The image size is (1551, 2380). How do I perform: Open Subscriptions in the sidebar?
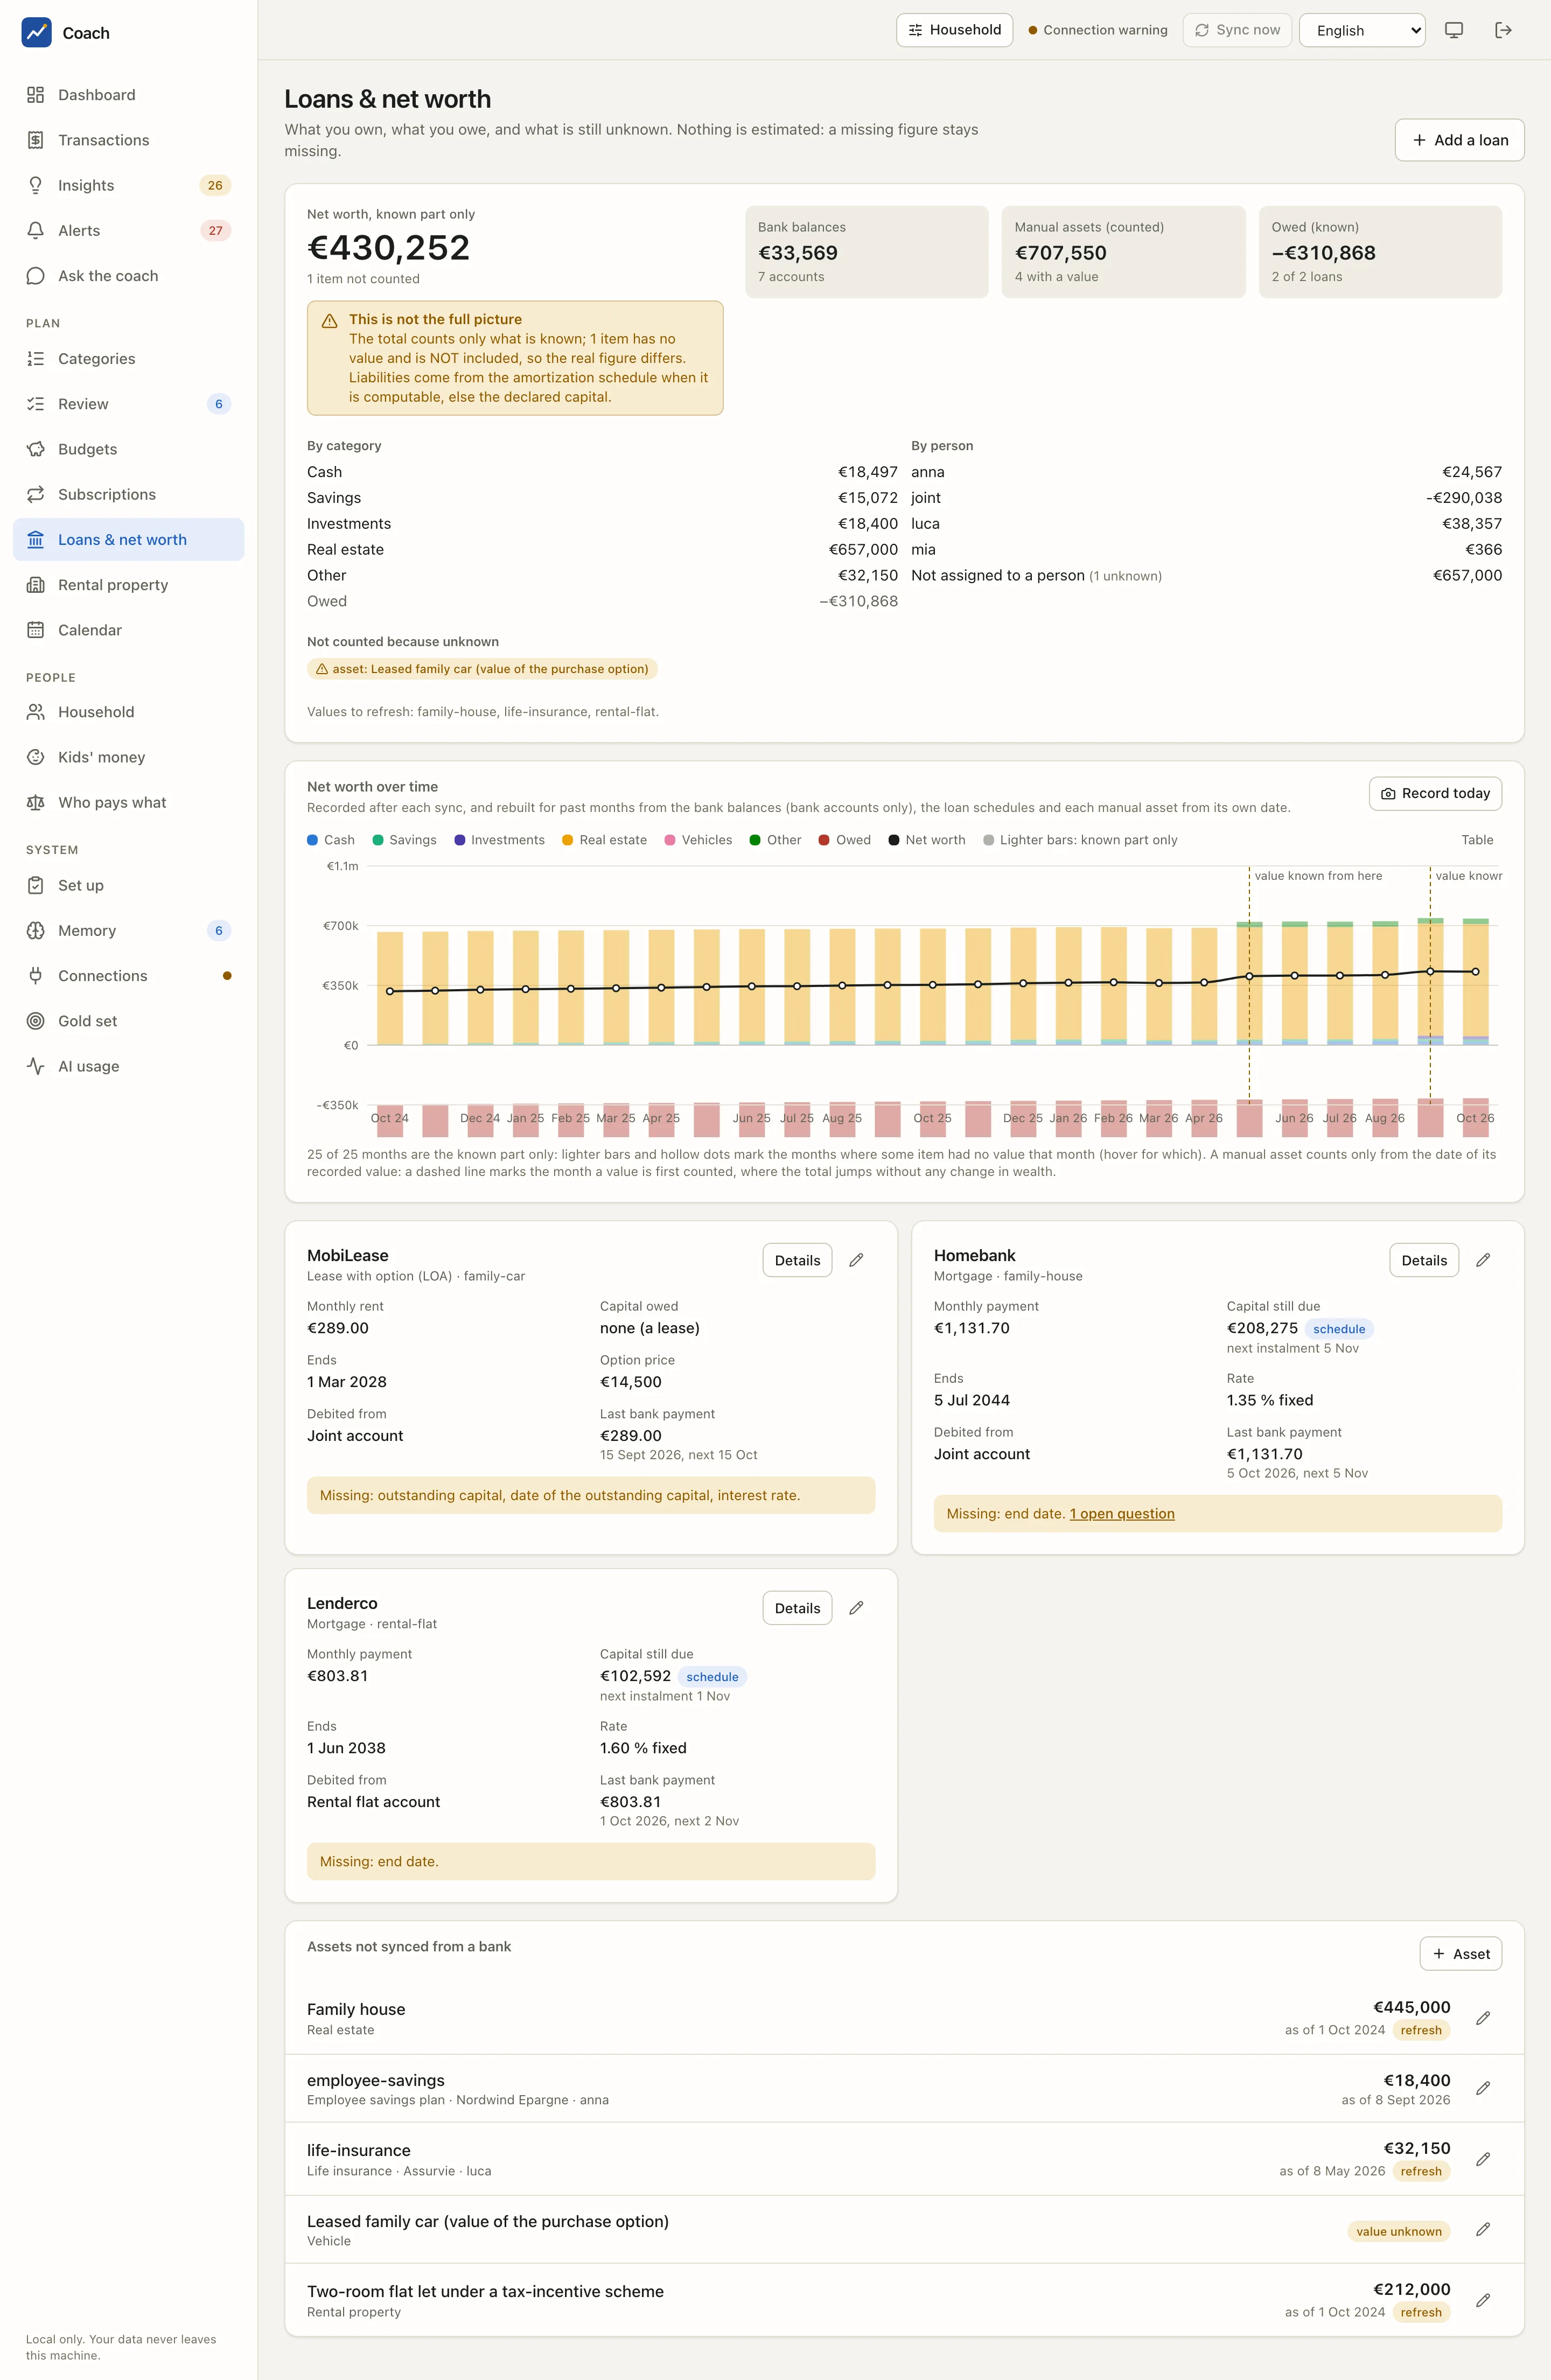click(128, 494)
